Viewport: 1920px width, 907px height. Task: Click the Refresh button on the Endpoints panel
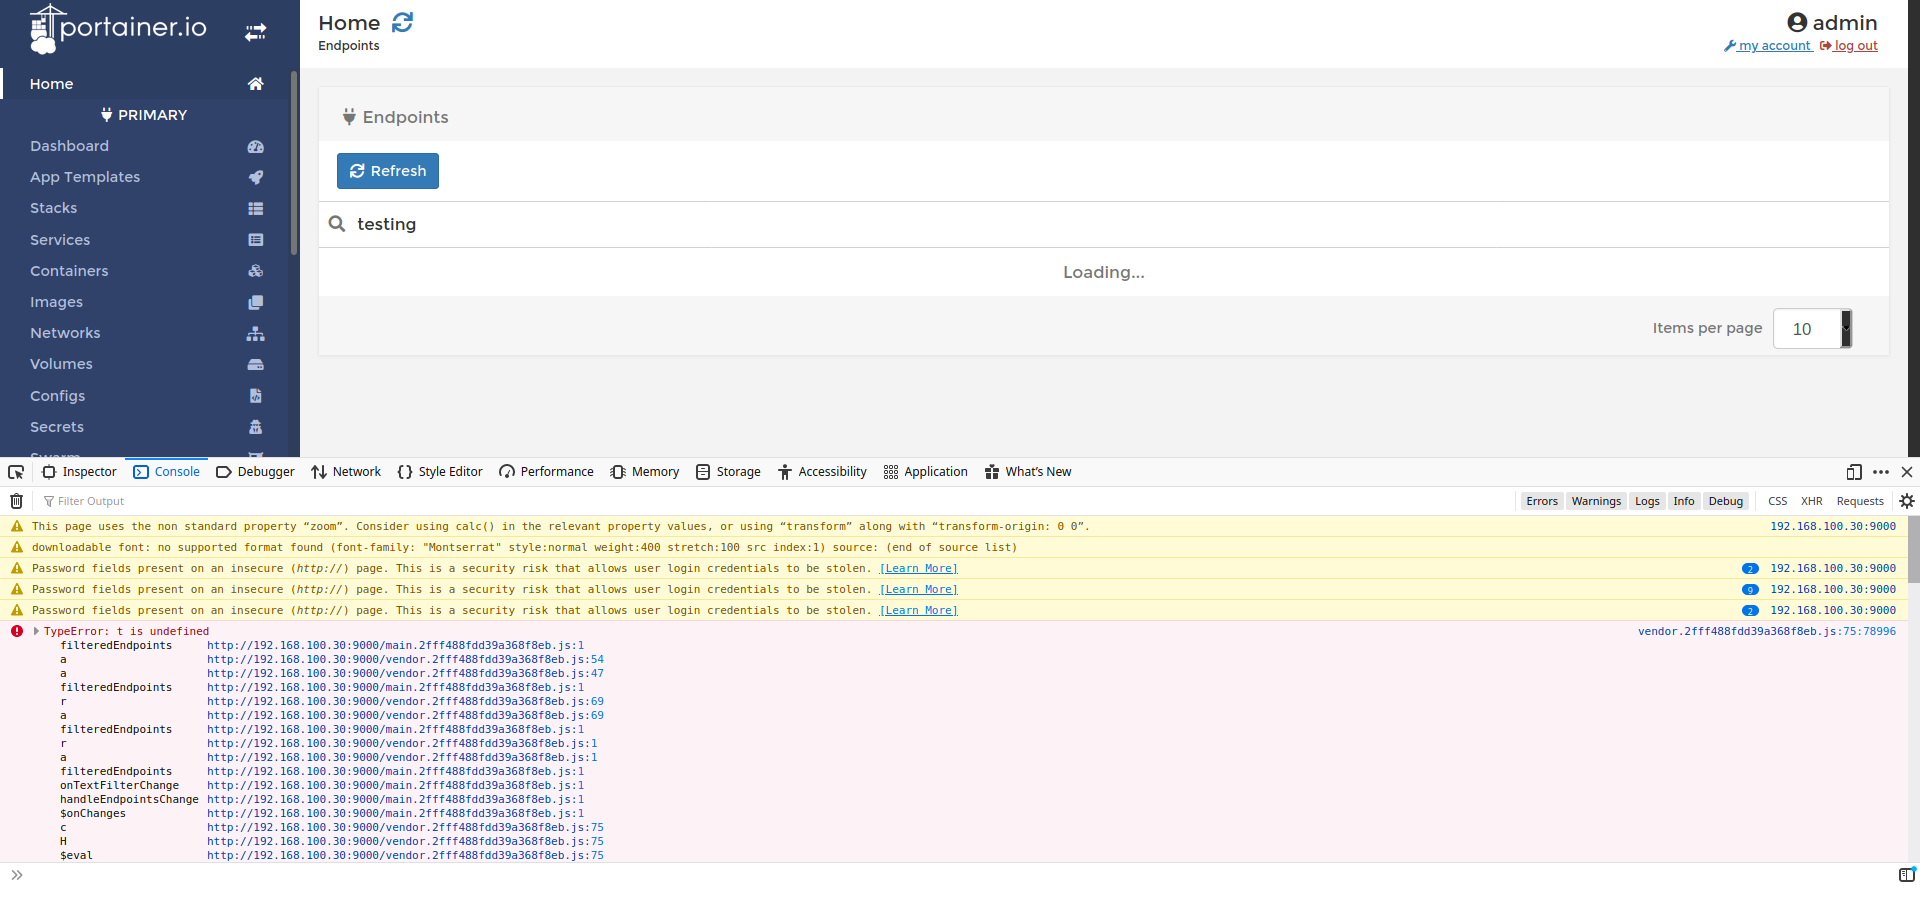tap(388, 170)
